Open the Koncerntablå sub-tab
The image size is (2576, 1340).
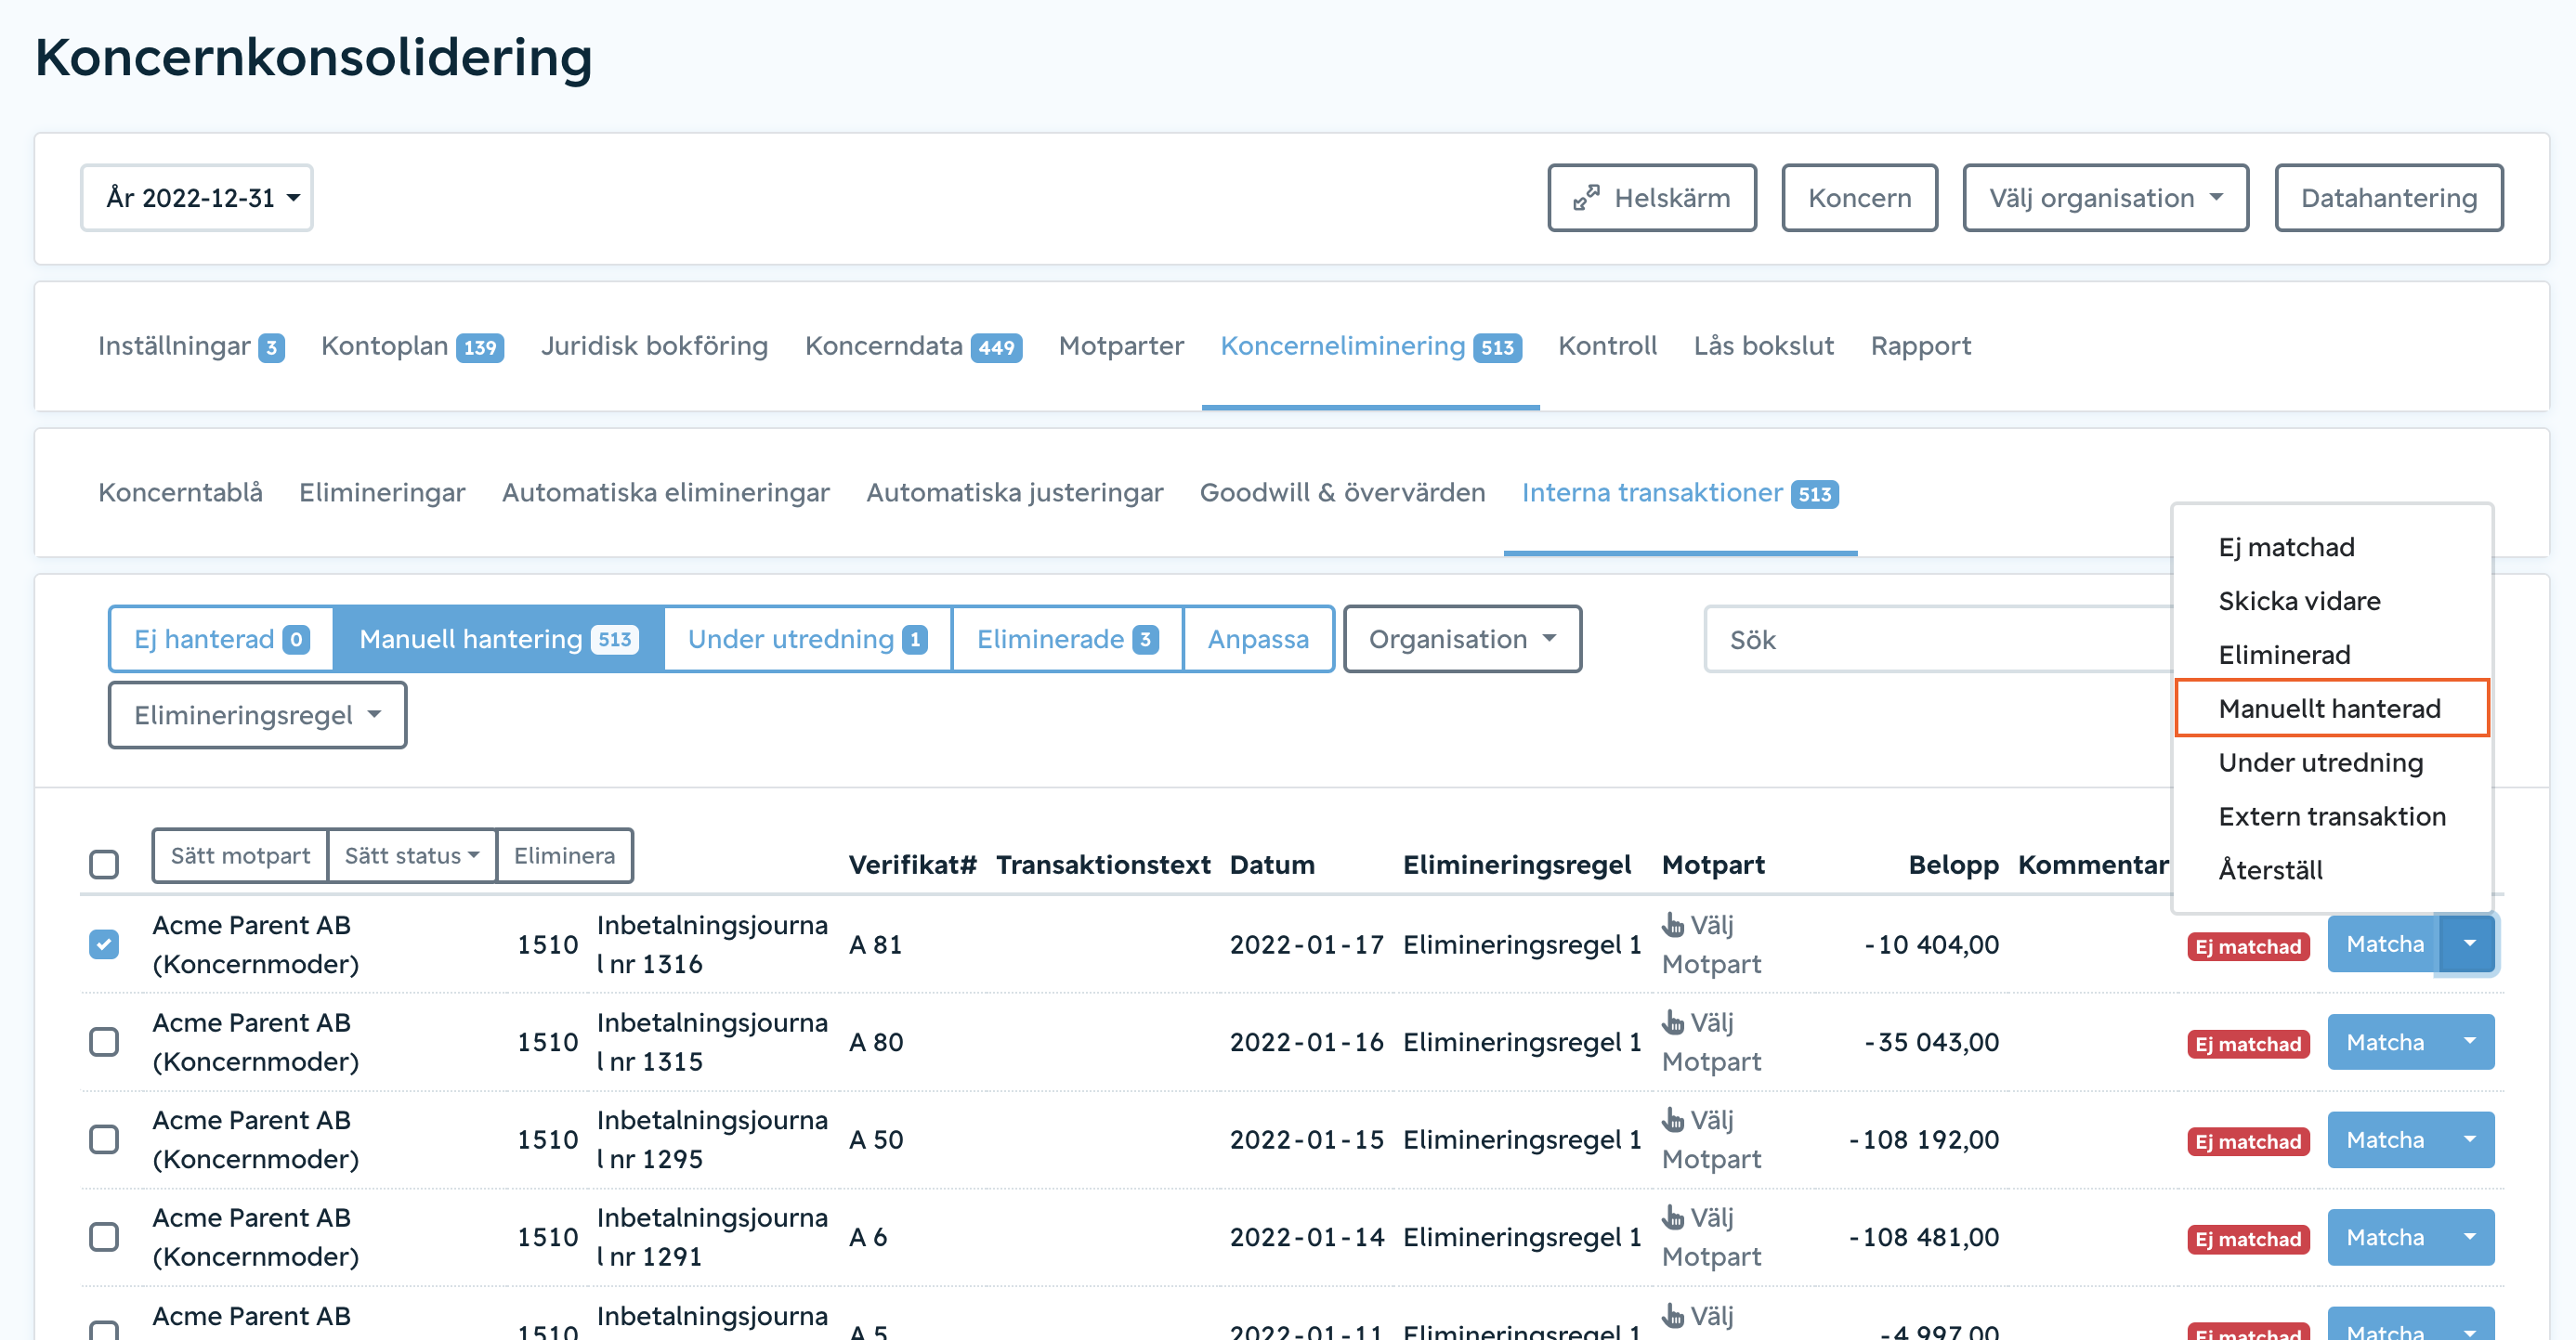coord(180,493)
